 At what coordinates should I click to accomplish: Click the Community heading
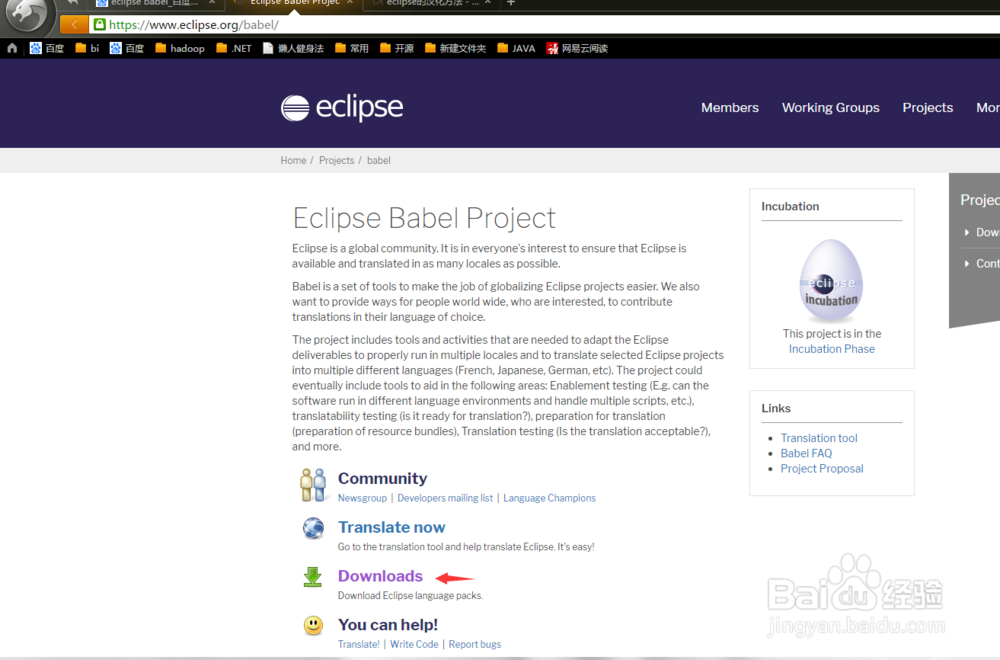click(383, 478)
